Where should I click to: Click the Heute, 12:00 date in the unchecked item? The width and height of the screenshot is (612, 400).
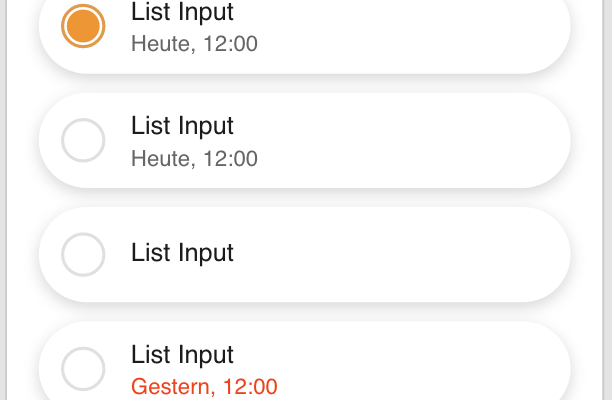(194, 158)
